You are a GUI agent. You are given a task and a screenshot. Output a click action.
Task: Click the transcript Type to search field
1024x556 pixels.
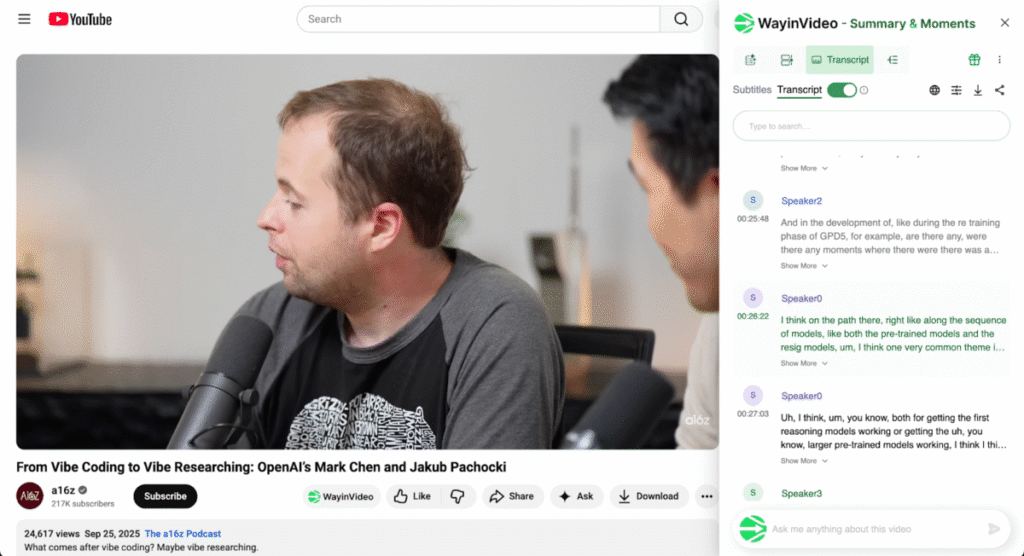871,126
